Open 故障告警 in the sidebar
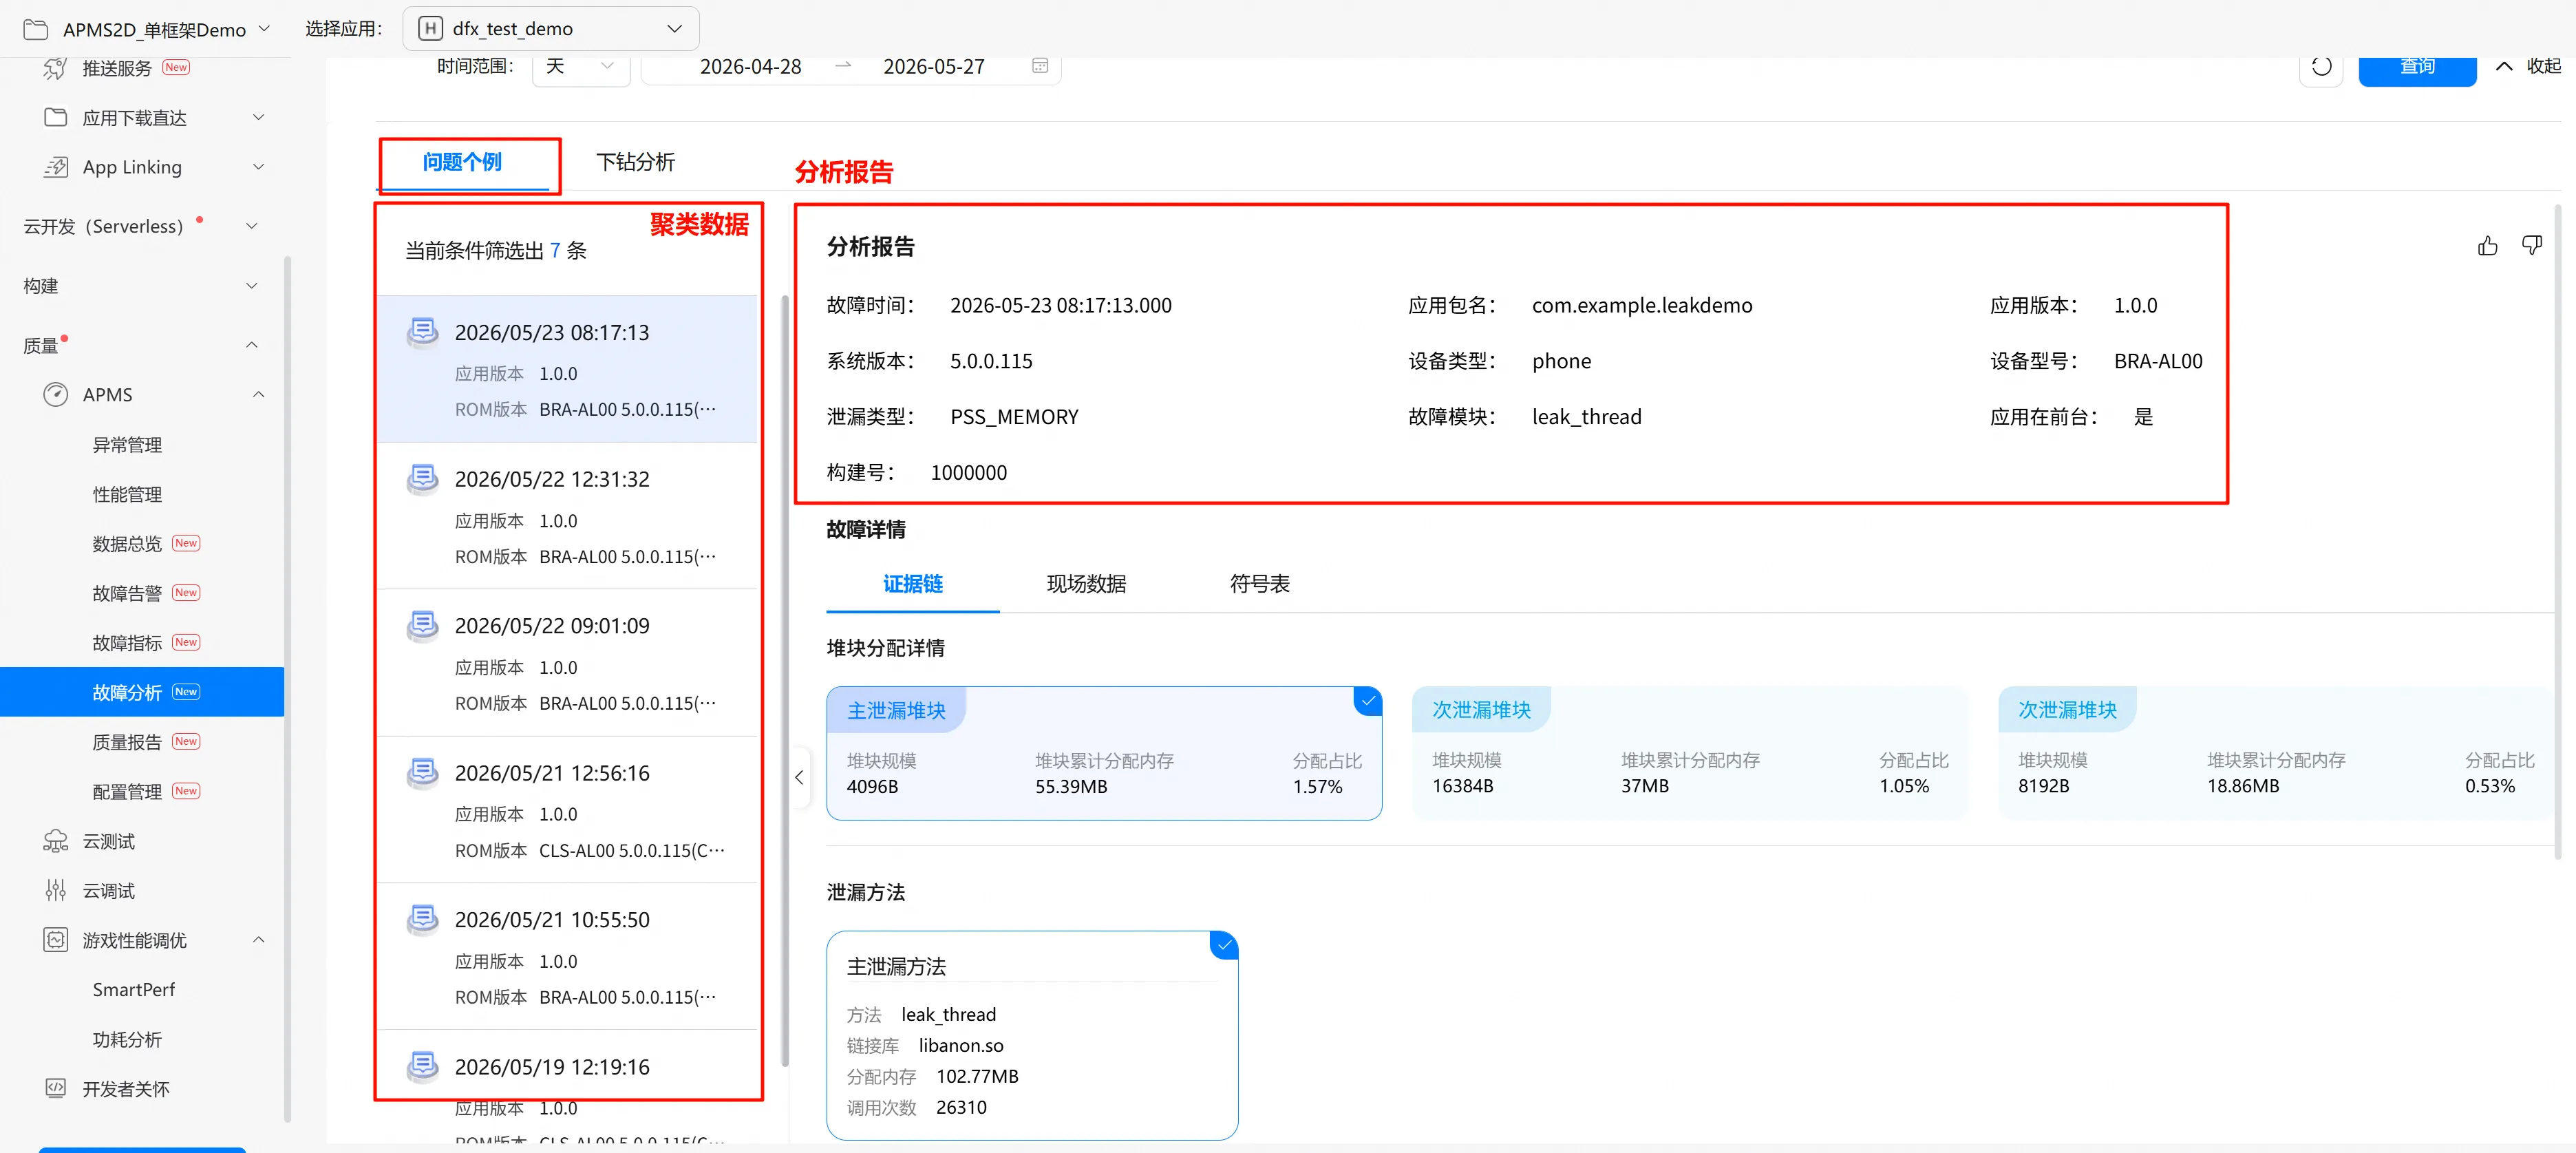This screenshot has height=1153, width=2576. pyautogui.click(x=128, y=593)
